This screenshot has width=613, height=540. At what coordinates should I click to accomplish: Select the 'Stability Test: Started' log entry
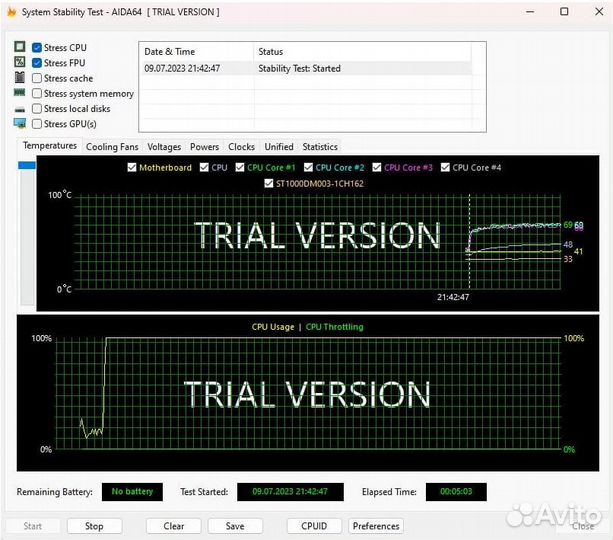pos(299,68)
